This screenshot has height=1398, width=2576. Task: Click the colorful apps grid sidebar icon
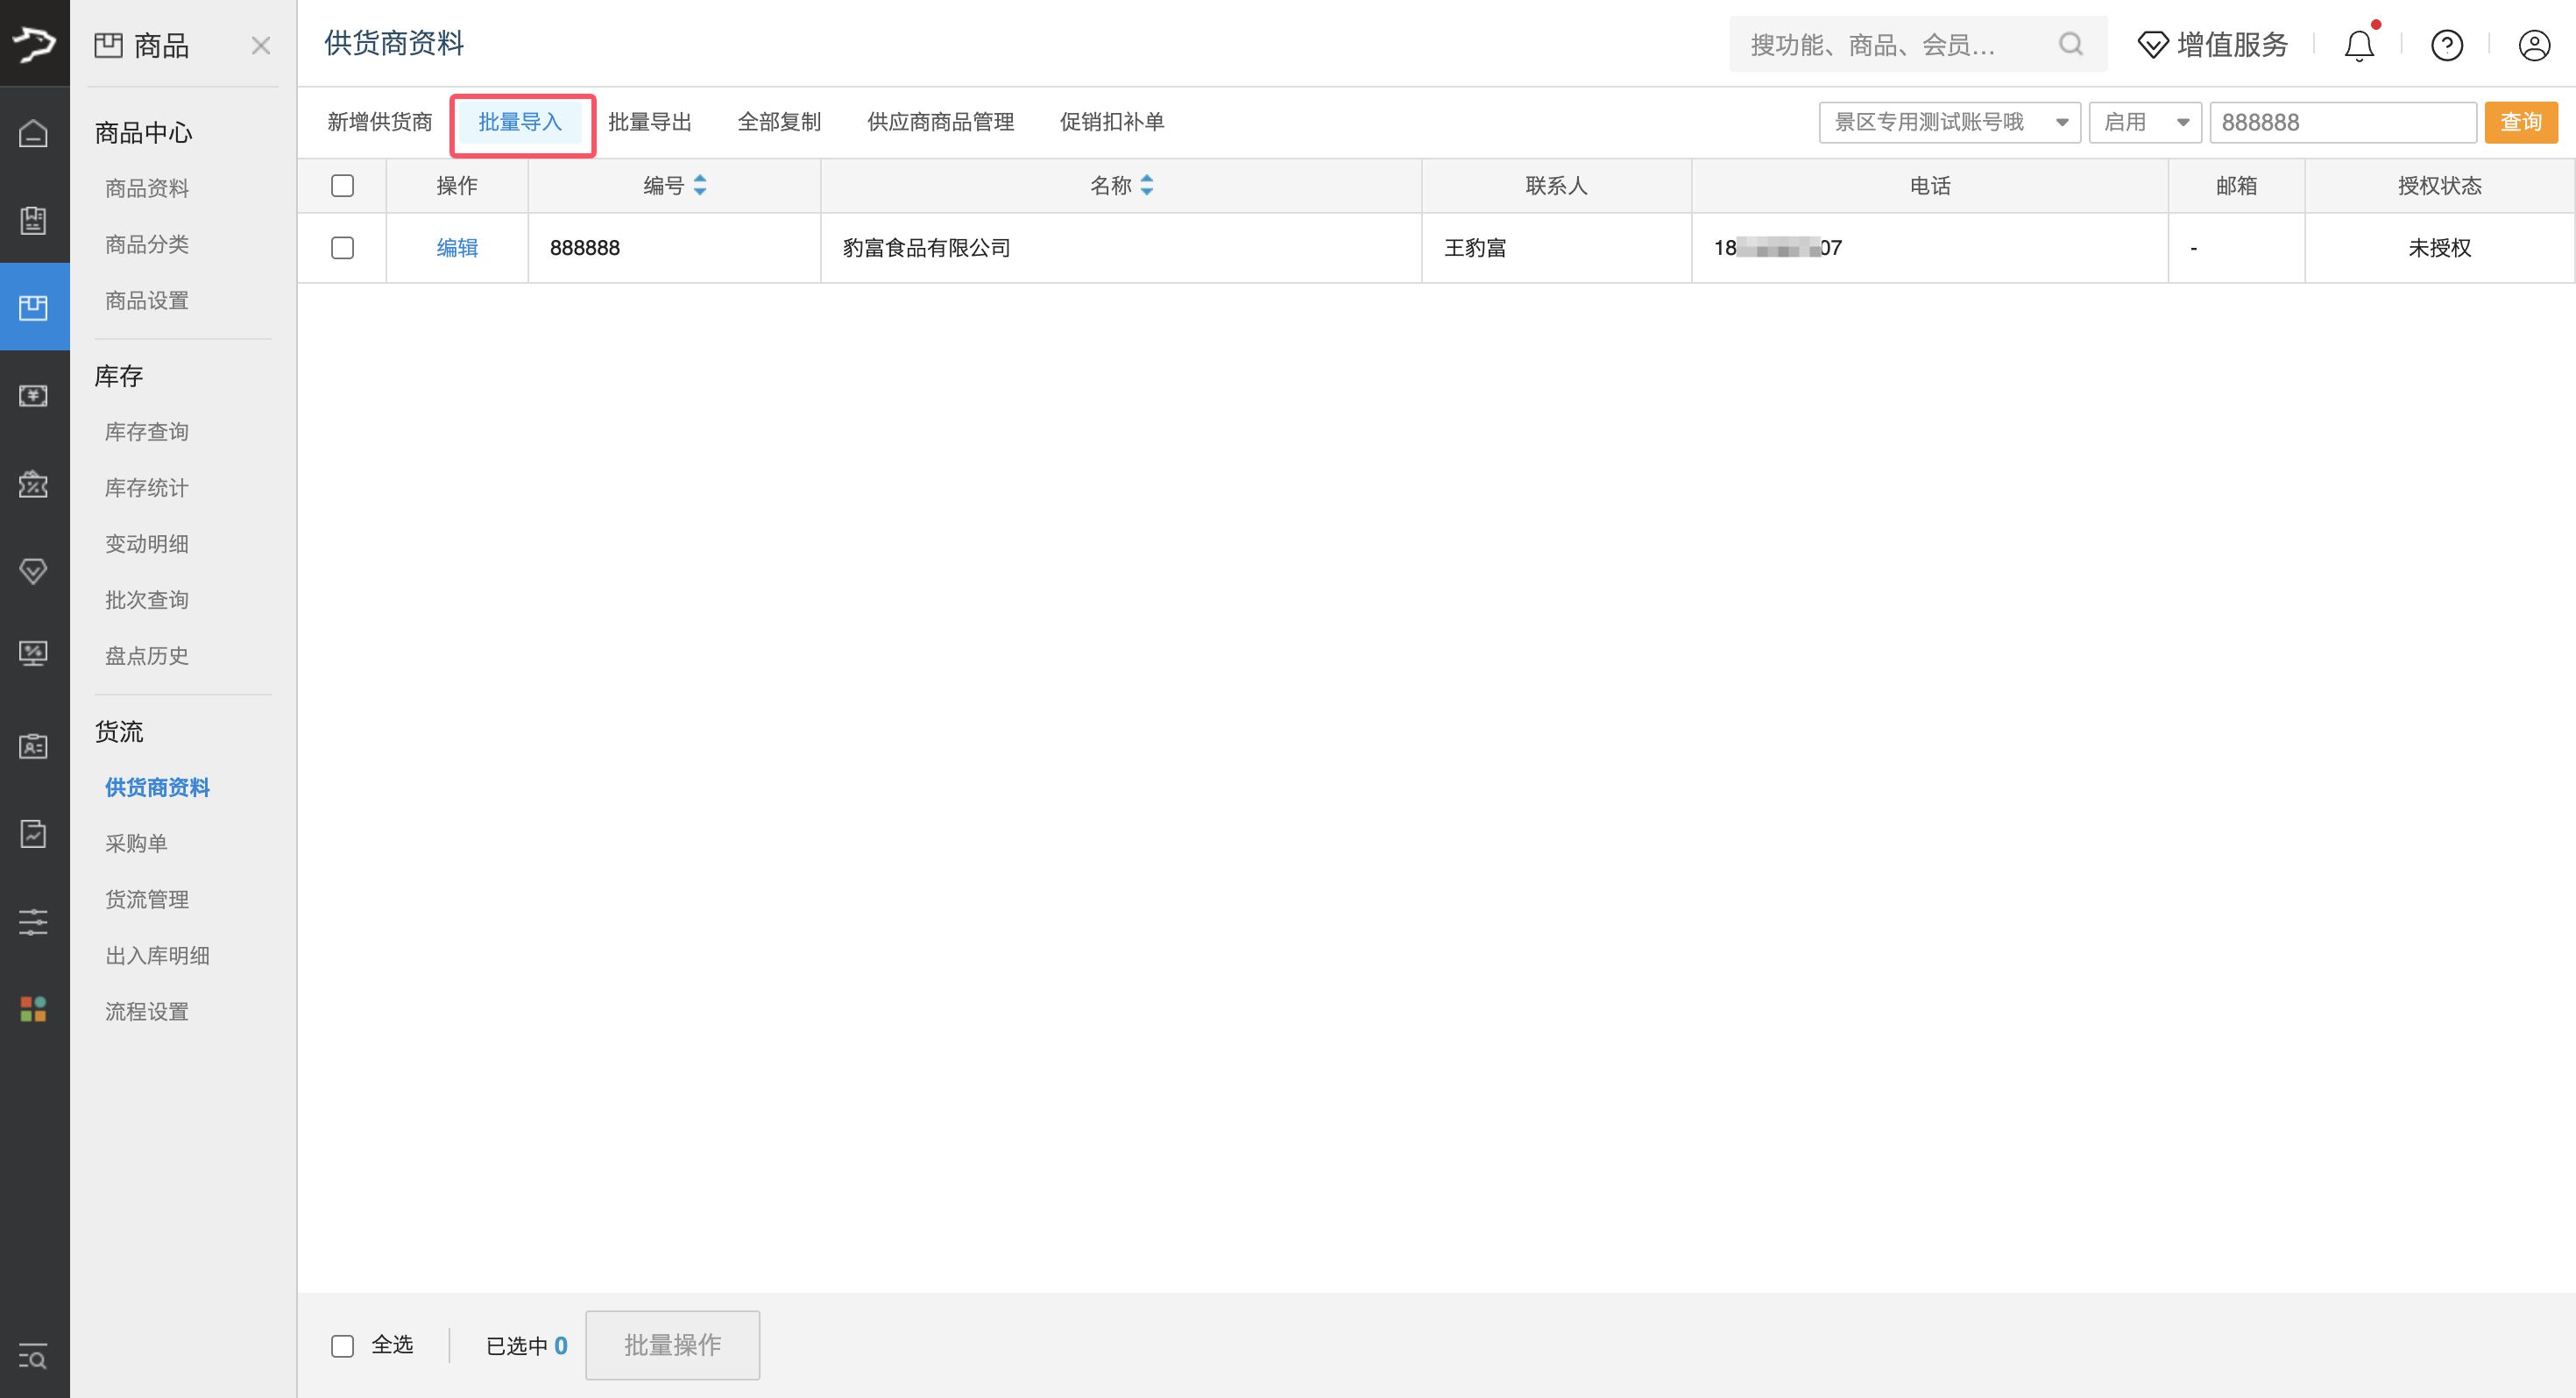pyautogui.click(x=33, y=1008)
